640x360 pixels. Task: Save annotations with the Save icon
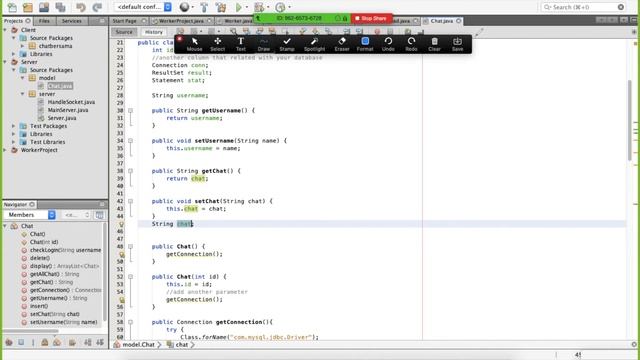tap(458, 44)
